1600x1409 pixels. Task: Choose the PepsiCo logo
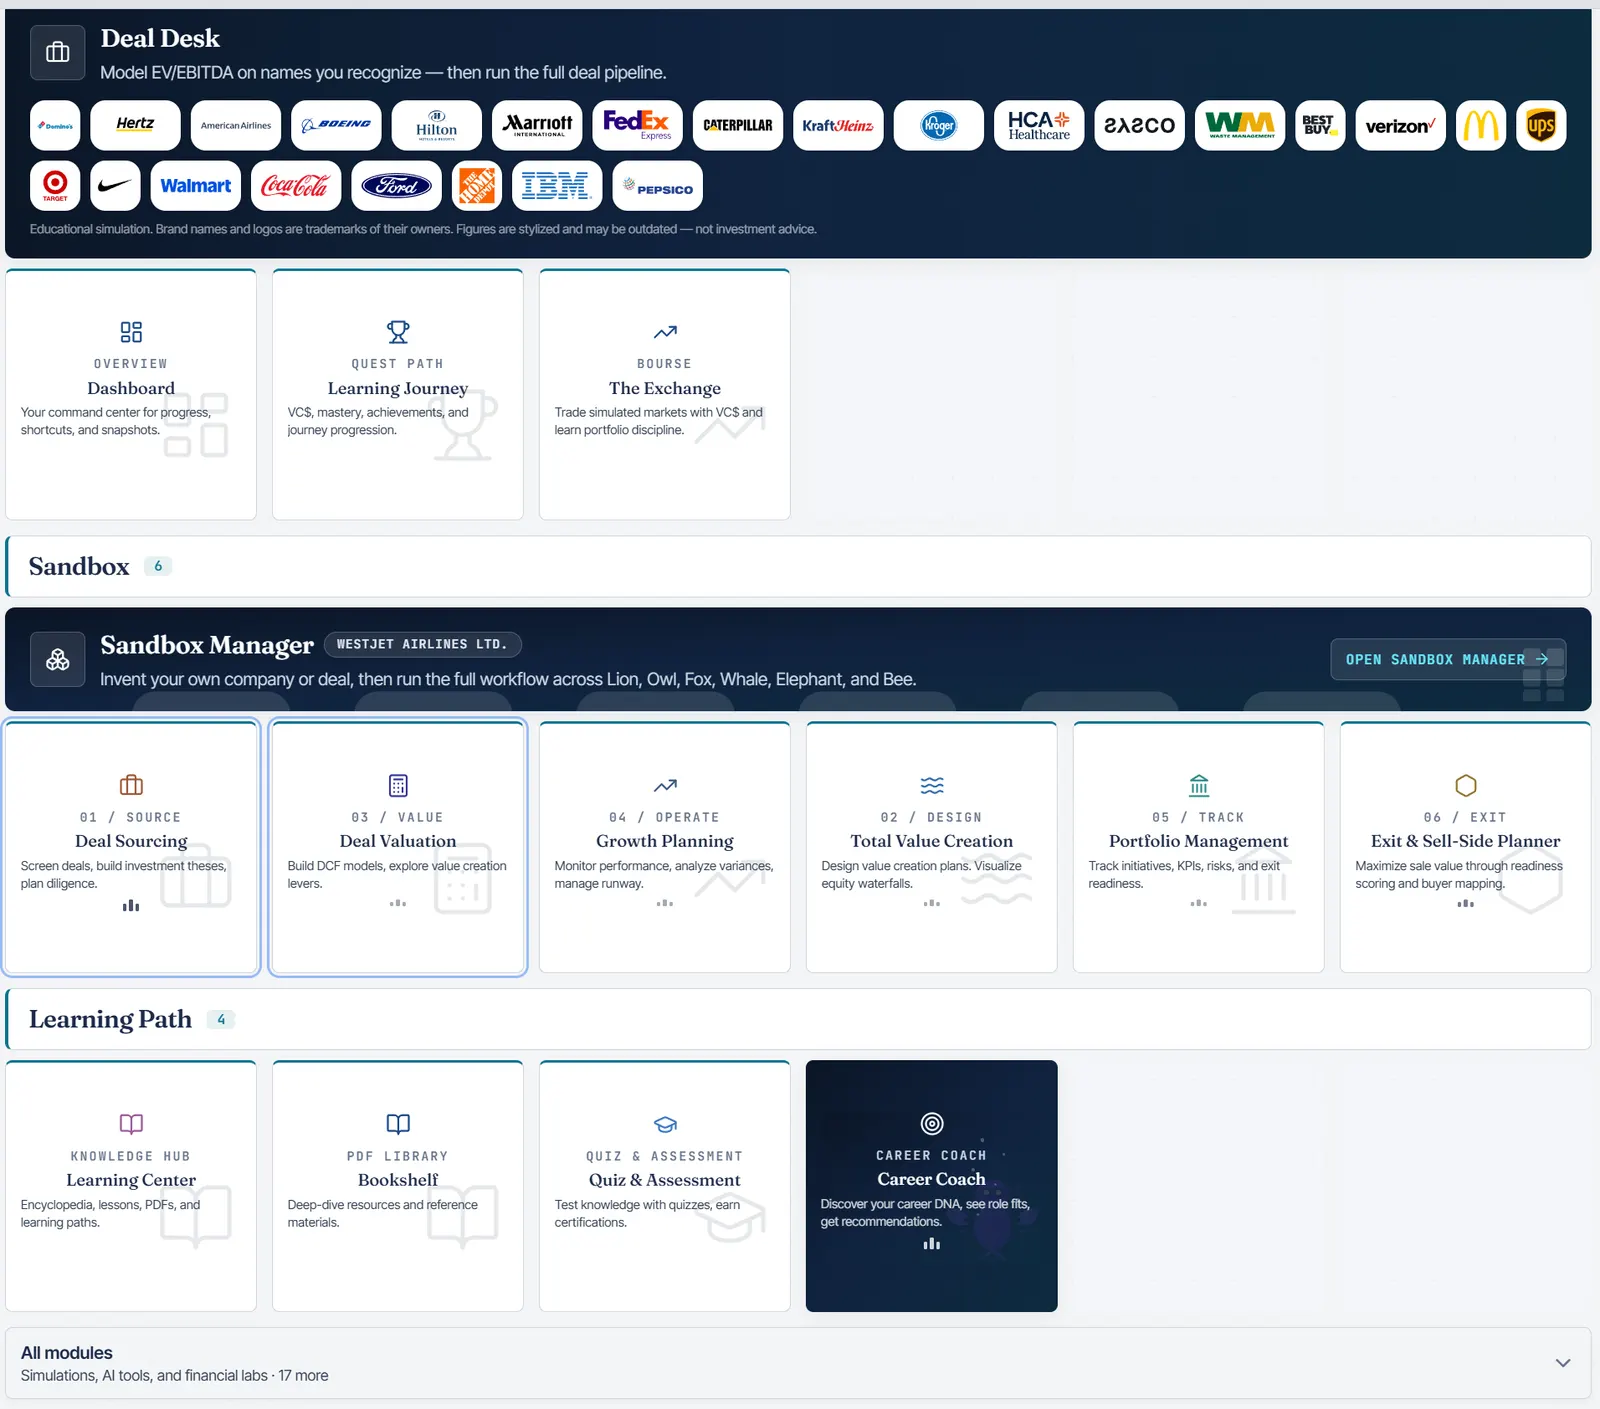(657, 186)
